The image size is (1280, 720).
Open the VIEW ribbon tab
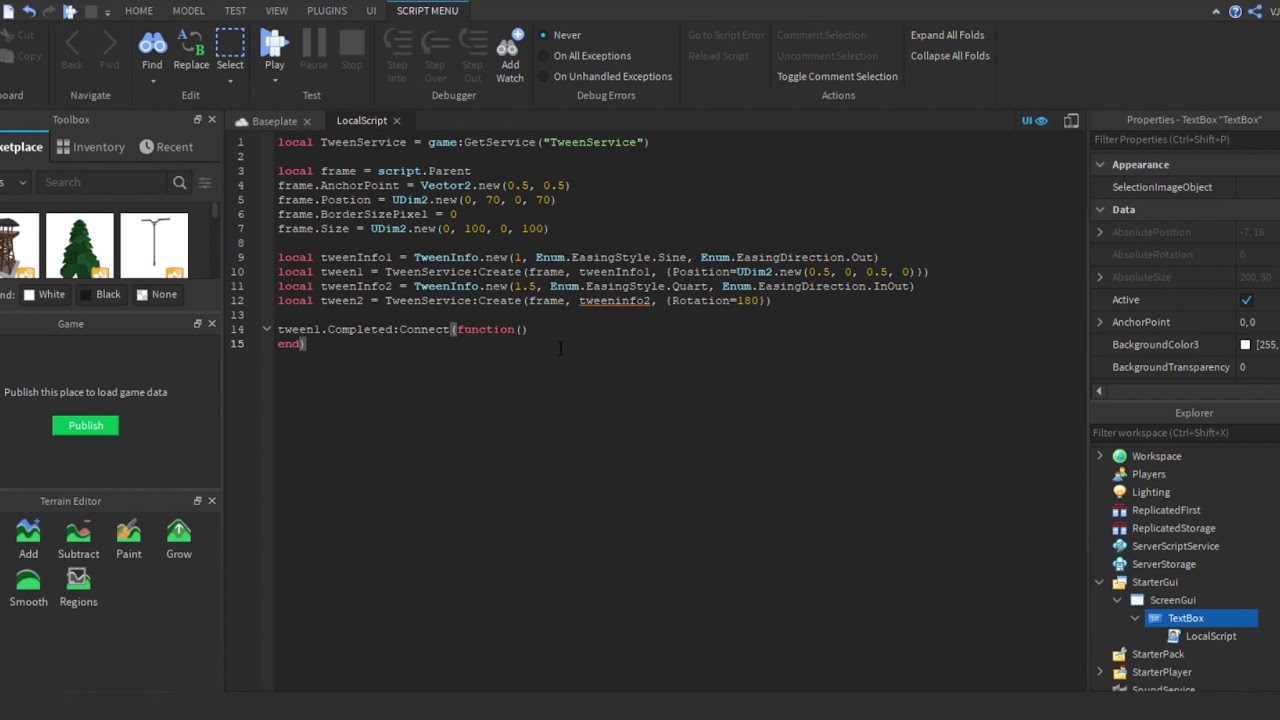click(x=277, y=11)
